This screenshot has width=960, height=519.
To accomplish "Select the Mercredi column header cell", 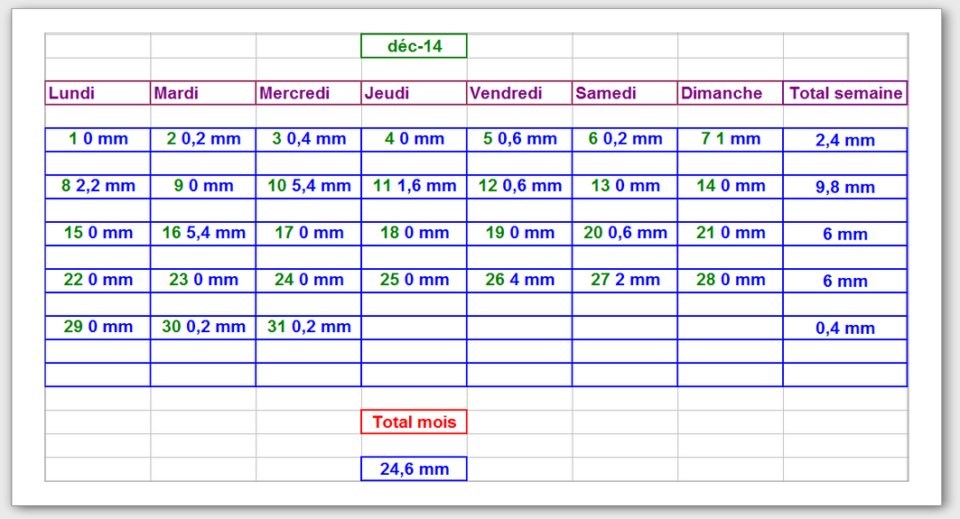I will (308, 93).
